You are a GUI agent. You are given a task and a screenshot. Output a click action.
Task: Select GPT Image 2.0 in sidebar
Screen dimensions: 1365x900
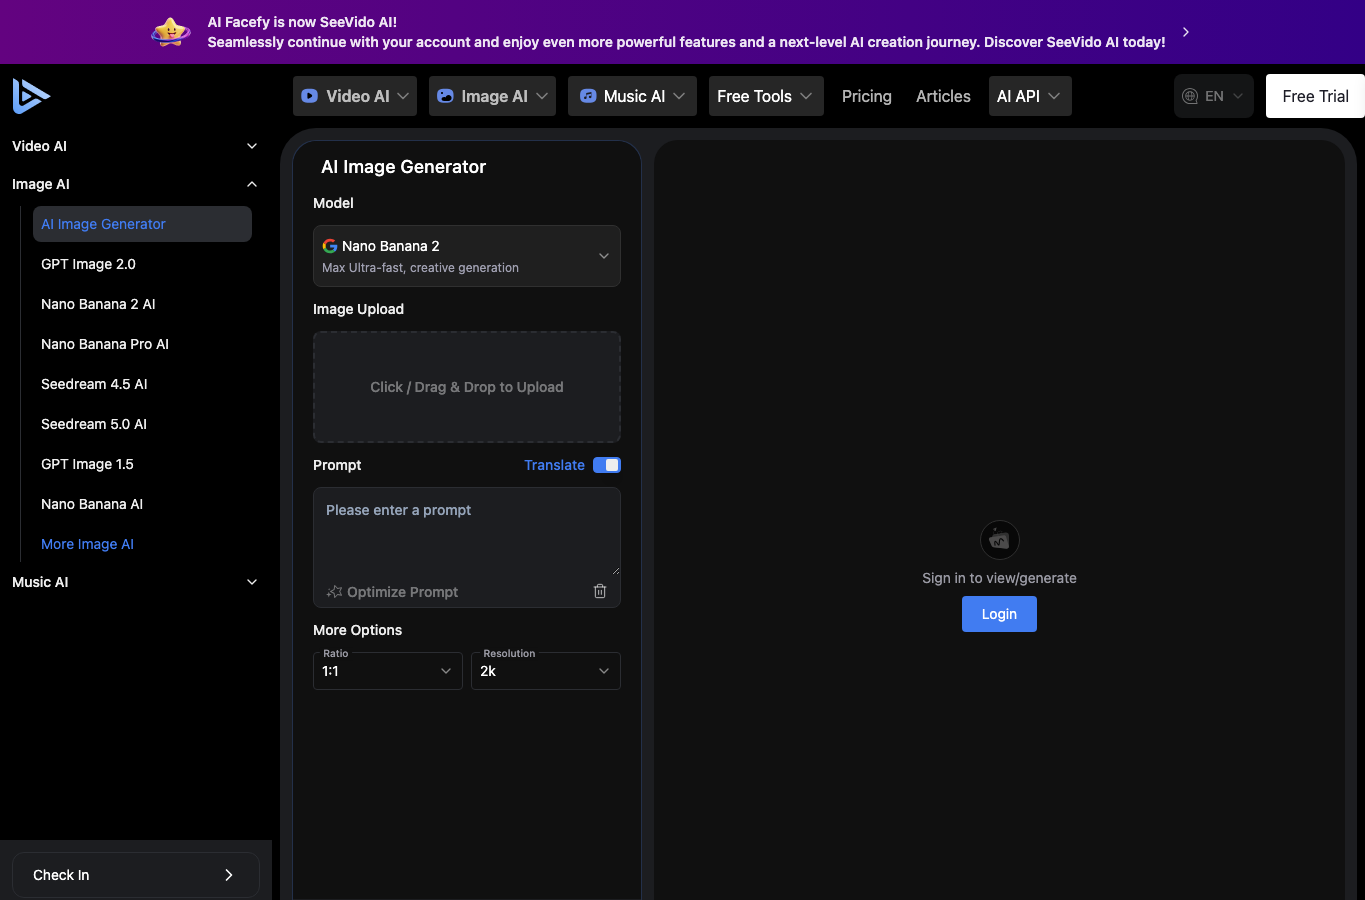[142, 264]
